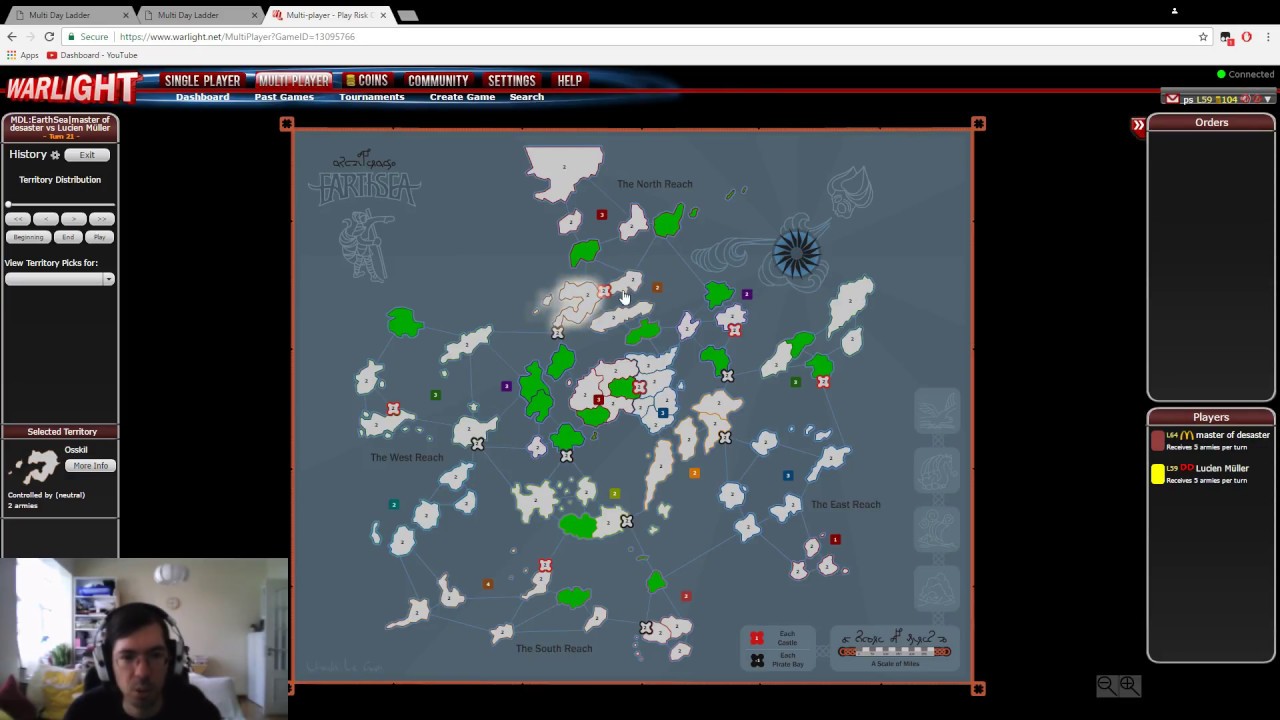The image size is (1280, 720).
Task: Click the zoom out magnifier icon
Action: pyautogui.click(x=1105, y=685)
